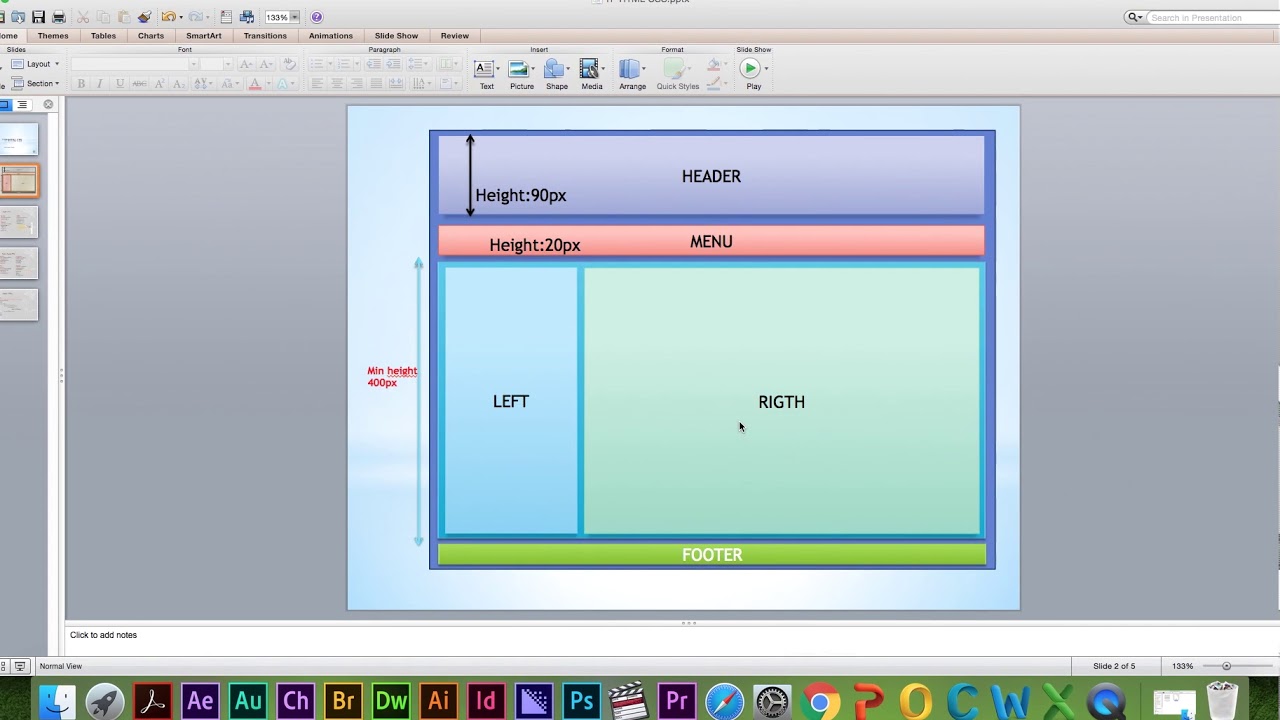Open the Slide Show ribbon tab
Image resolution: width=1280 pixels, height=720 pixels.
pyautogui.click(x=396, y=36)
